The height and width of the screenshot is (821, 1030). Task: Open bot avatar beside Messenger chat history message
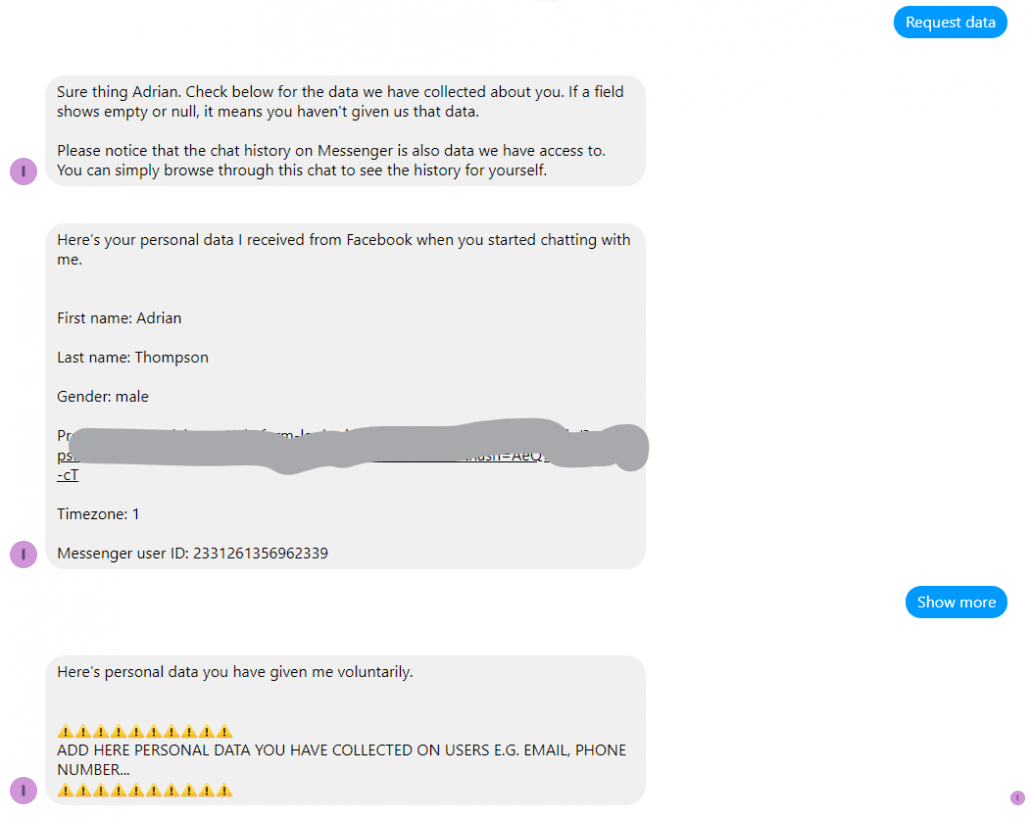24,171
